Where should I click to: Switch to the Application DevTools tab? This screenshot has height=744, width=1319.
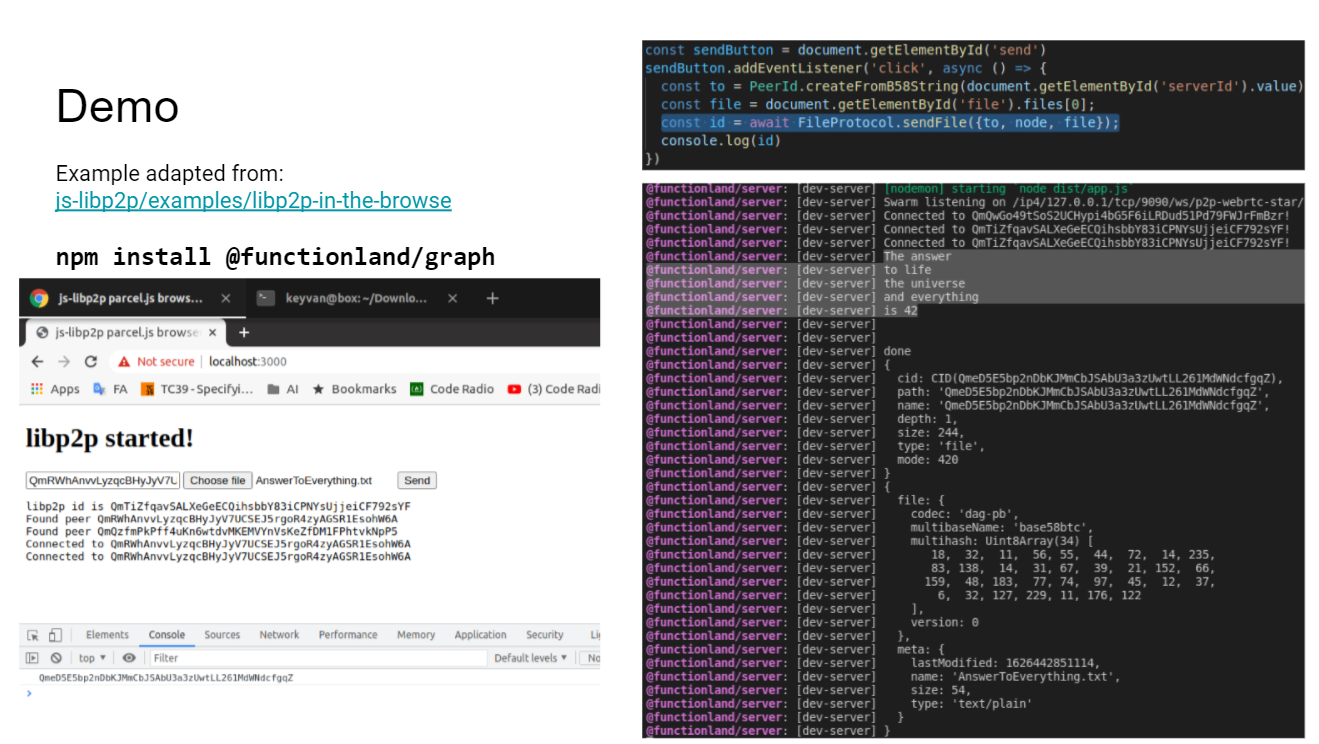(480, 635)
